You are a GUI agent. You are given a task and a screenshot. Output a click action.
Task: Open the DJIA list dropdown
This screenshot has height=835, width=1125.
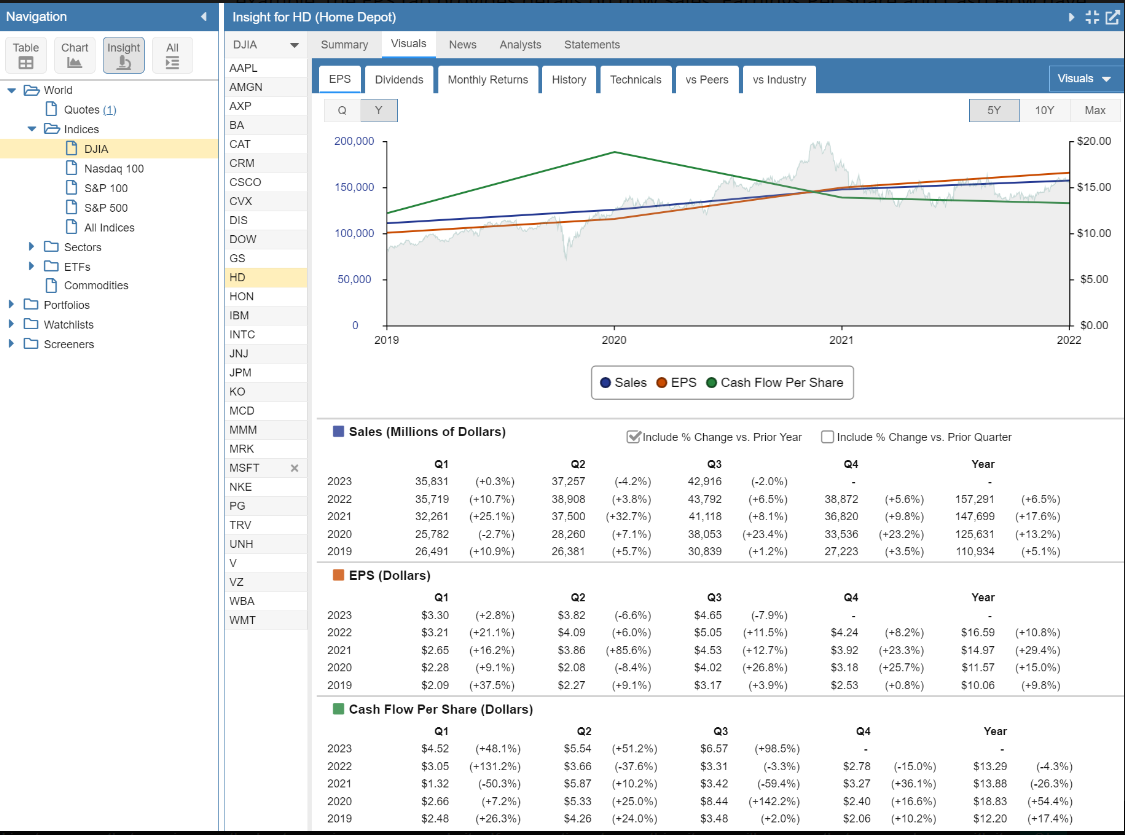click(265, 44)
